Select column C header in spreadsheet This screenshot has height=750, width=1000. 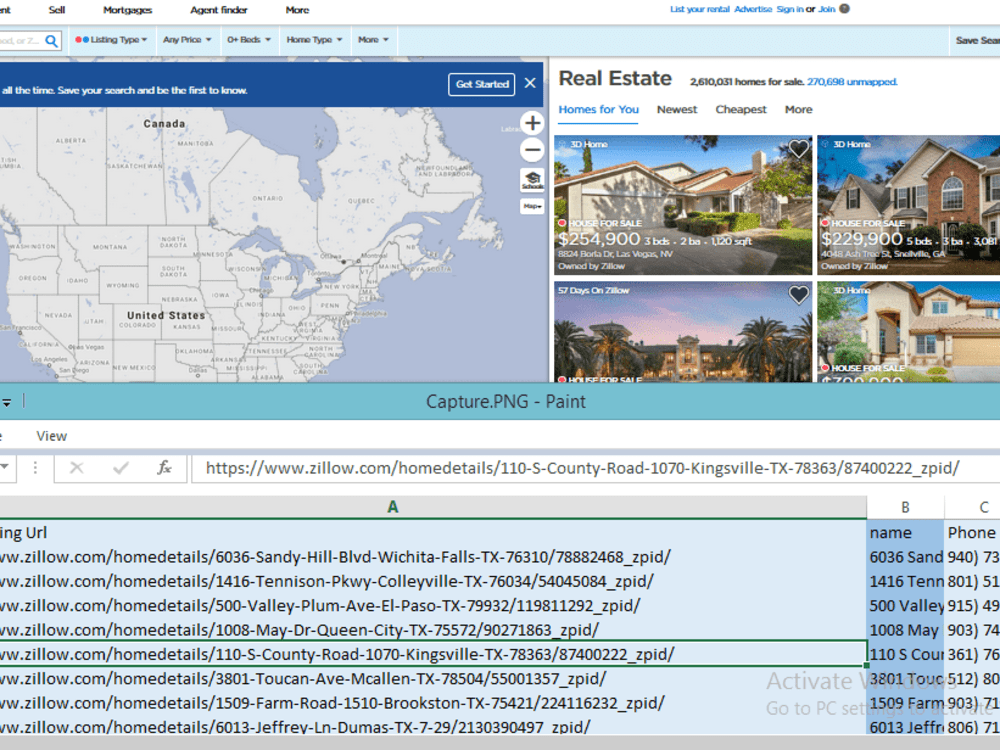coord(972,507)
